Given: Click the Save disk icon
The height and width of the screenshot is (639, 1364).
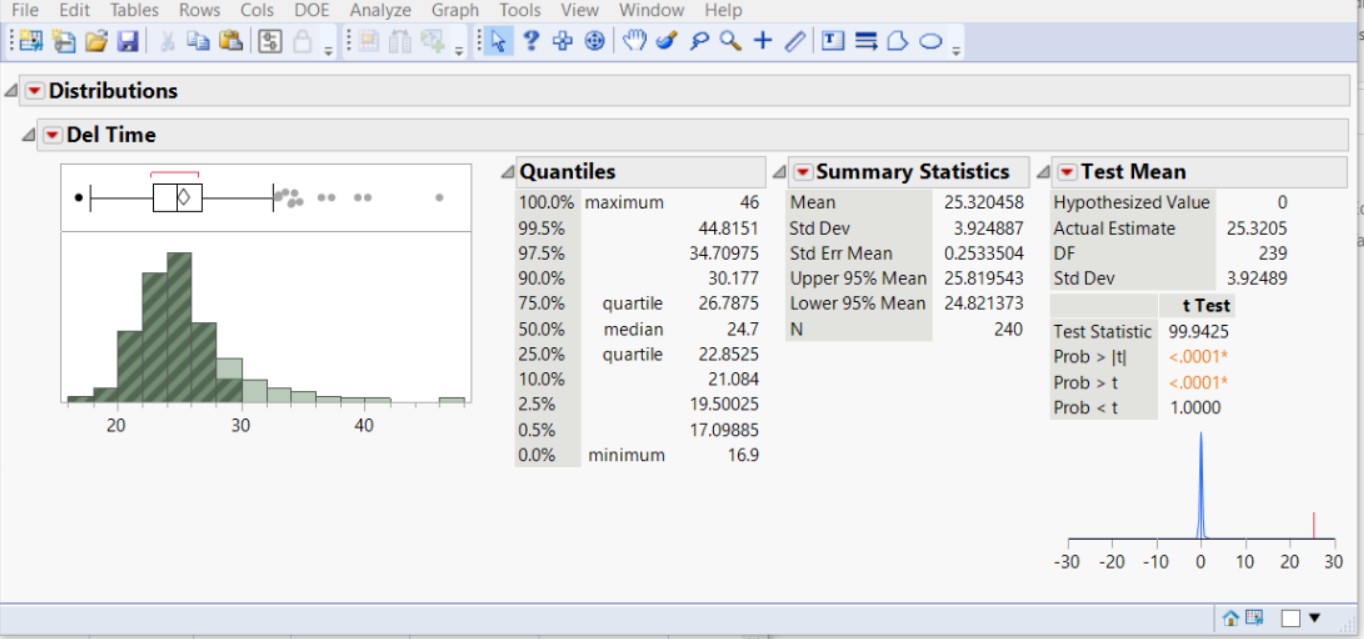Looking at the screenshot, I should (128, 41).
